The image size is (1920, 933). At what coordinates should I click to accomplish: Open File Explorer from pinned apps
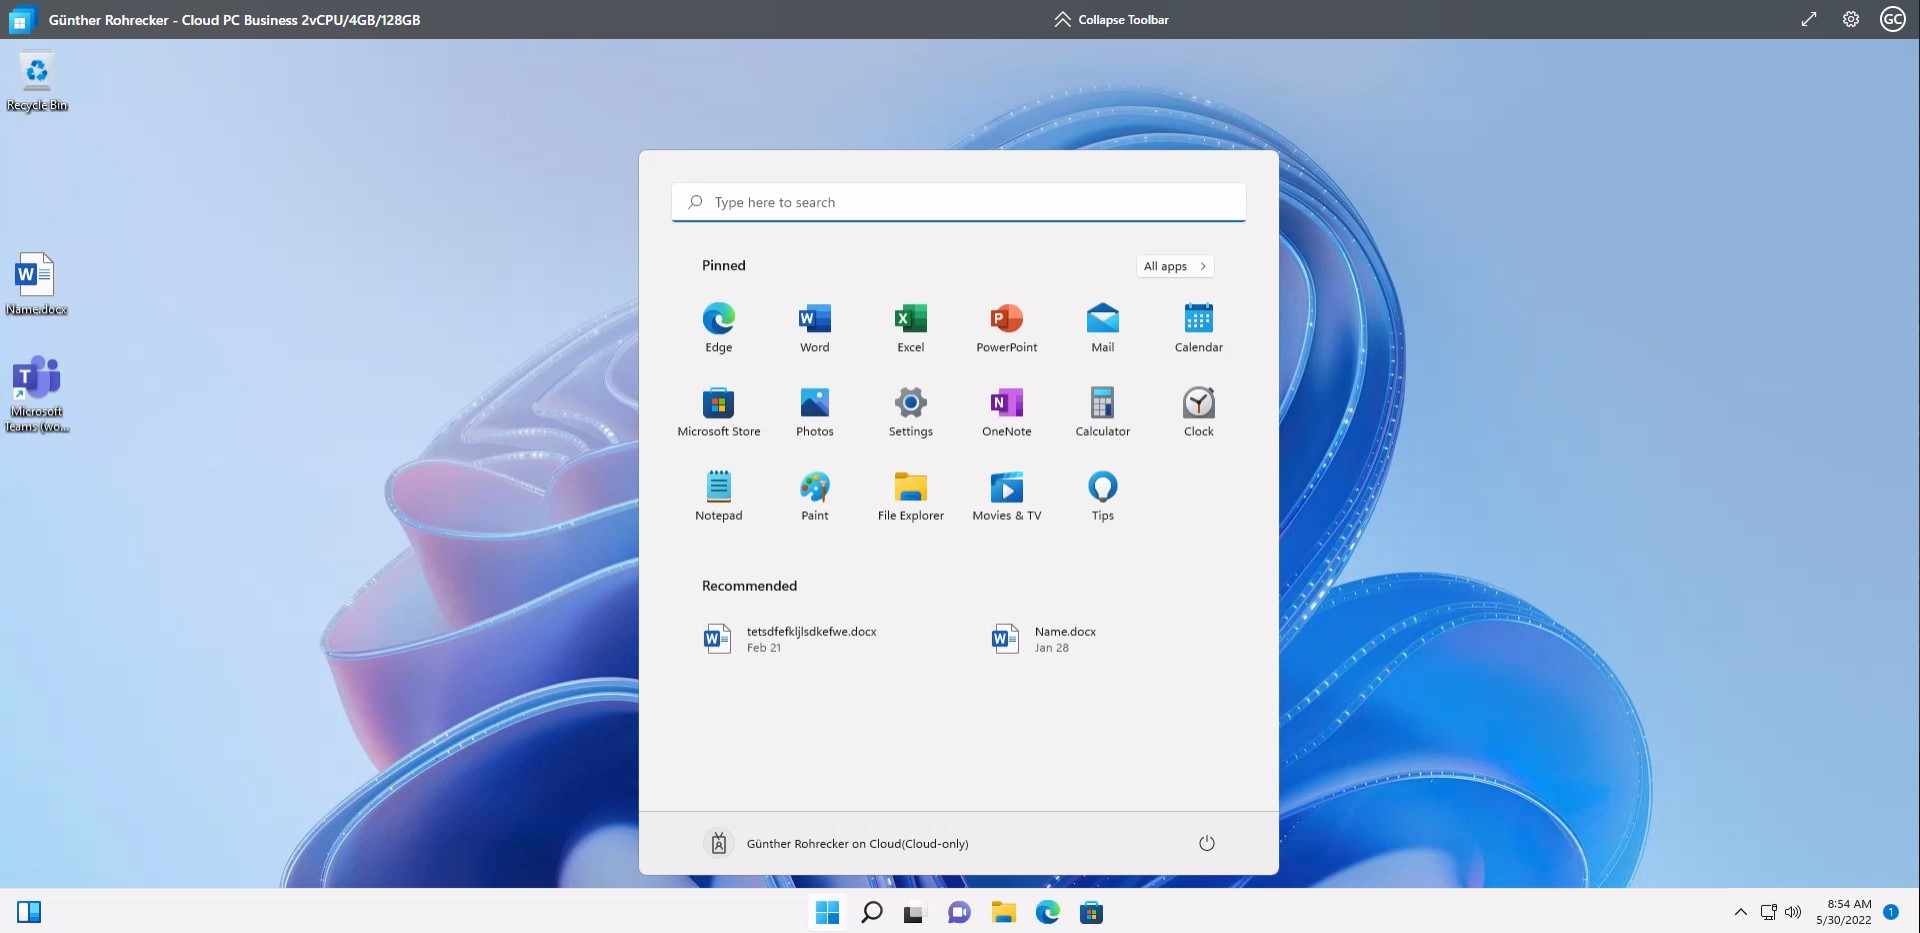pyautogui.click(x=910, y=495)
